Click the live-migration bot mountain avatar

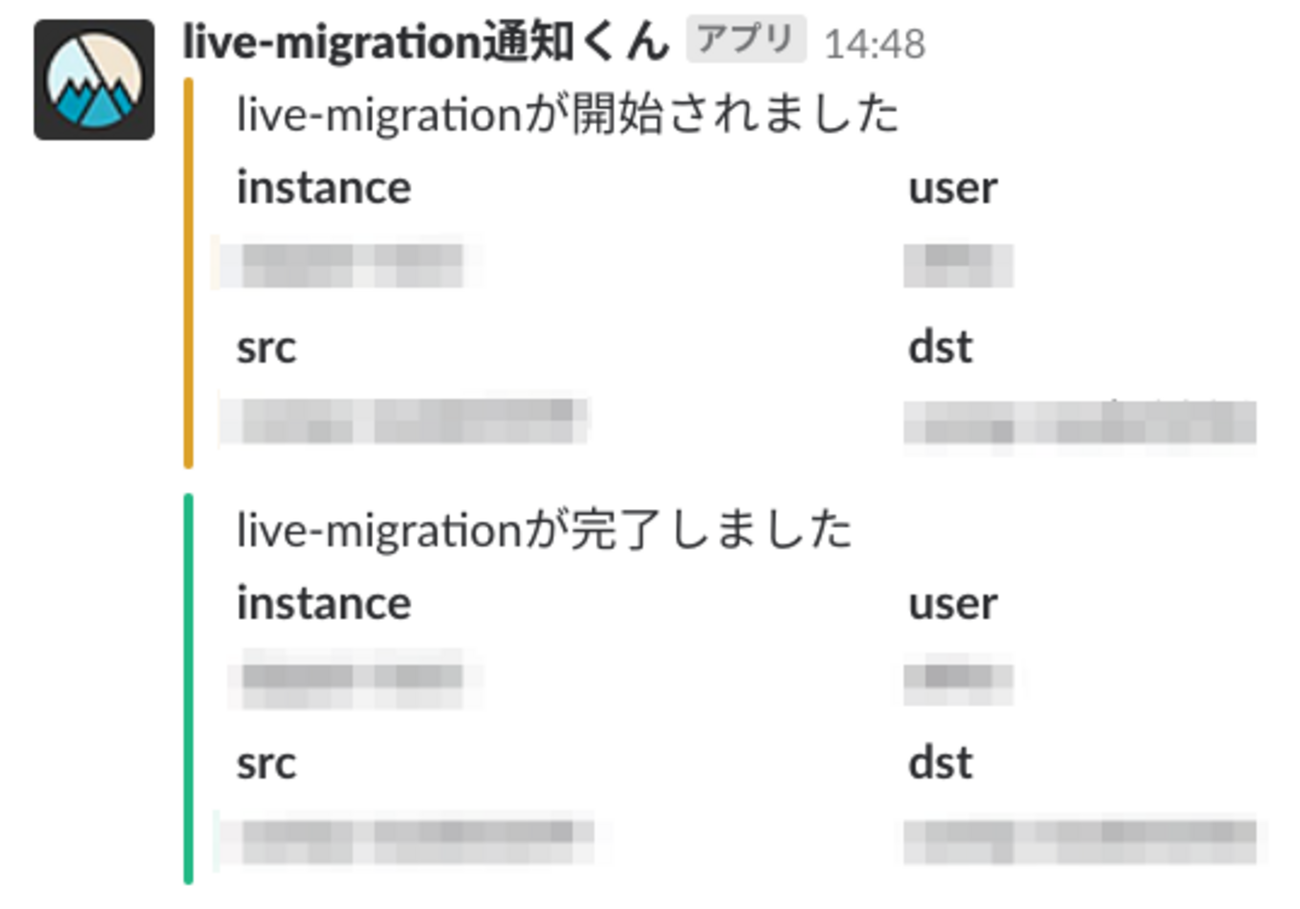(94, 79)
